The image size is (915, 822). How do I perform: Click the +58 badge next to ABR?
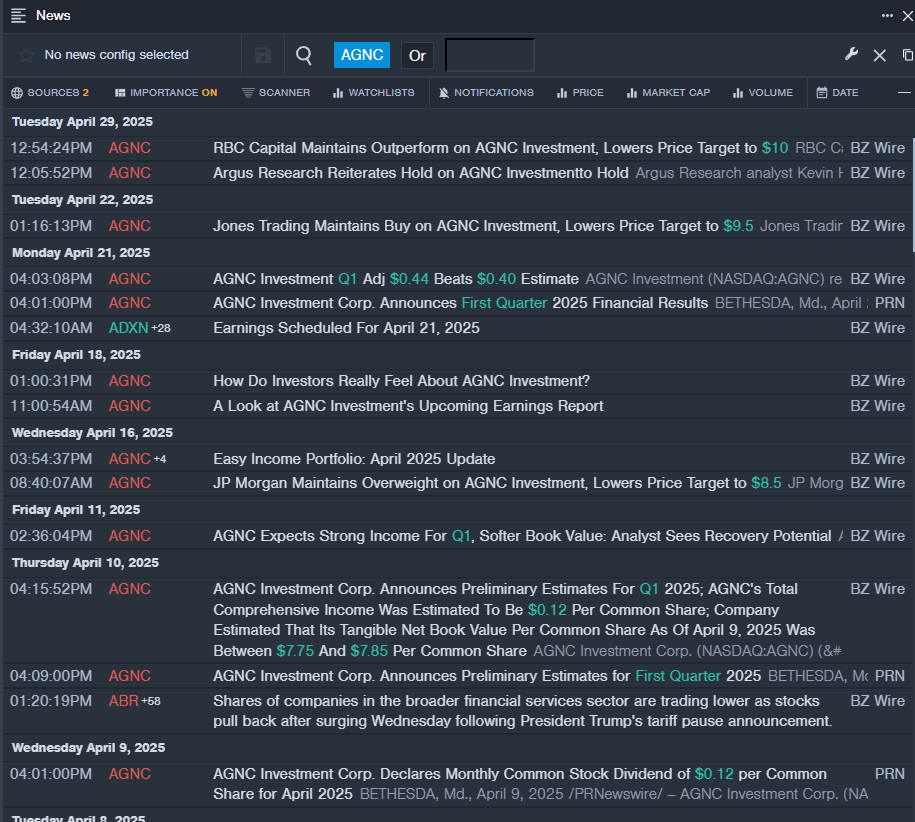click(x=151, y=701)
